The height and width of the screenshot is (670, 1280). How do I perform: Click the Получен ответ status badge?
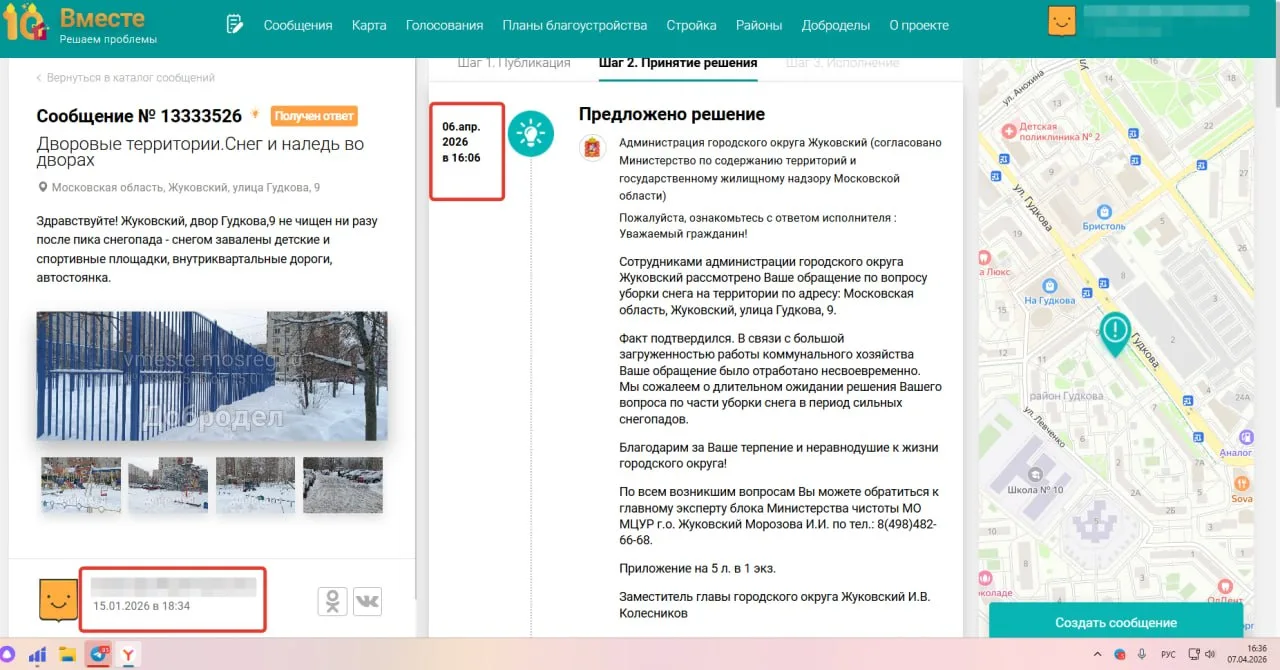point(314,116)
